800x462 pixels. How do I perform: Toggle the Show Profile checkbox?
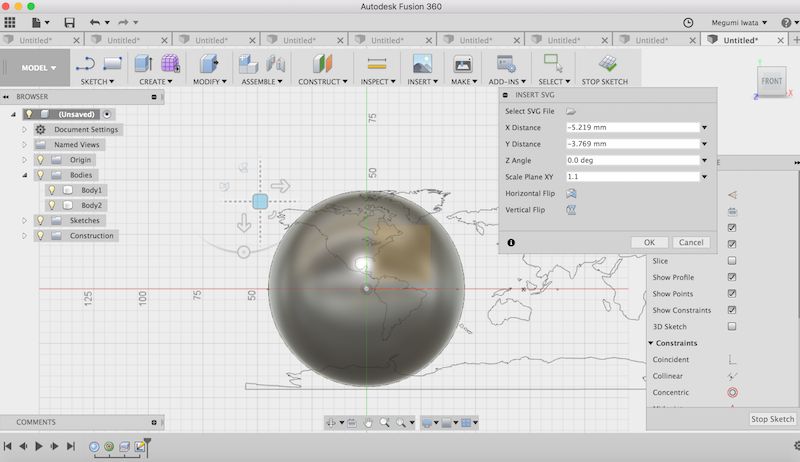[x=732, y=277]
